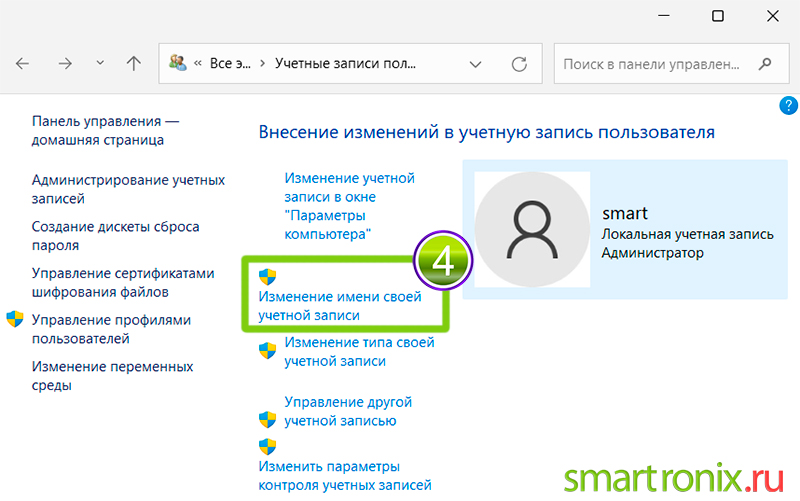The image size is (800, 501).
Task: Expand chevron between breadcrumb segments
Action: [x=262, y=63]
